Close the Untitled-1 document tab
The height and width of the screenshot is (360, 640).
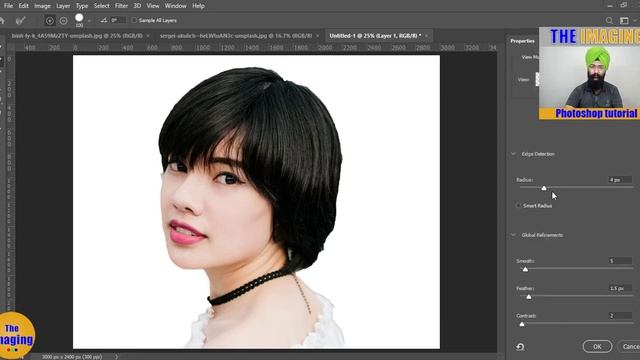point(427,36)
